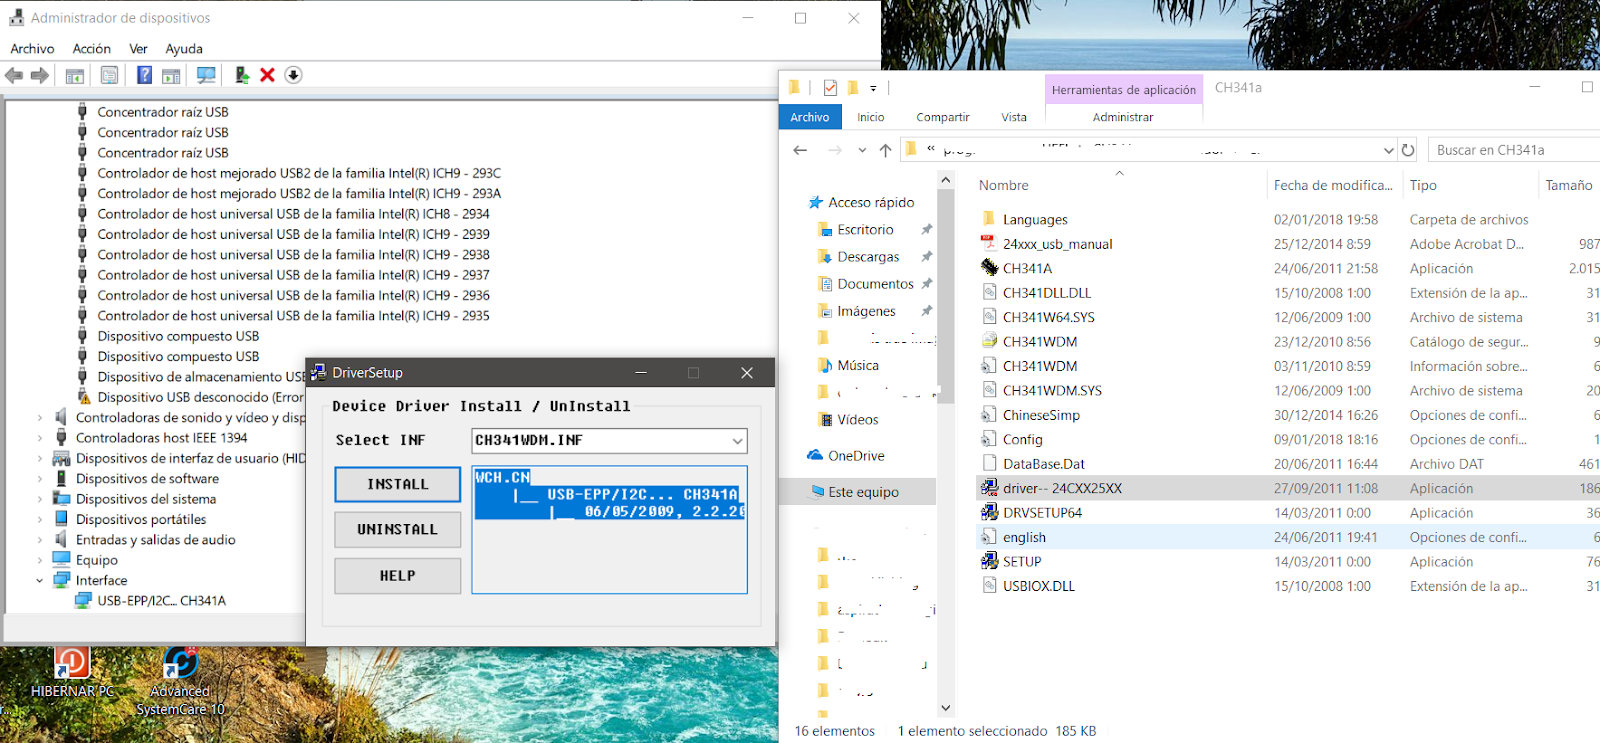1600x743 pixels.
Task: Go back in Device Manager toolbar
Action: [x=14, y=75]
